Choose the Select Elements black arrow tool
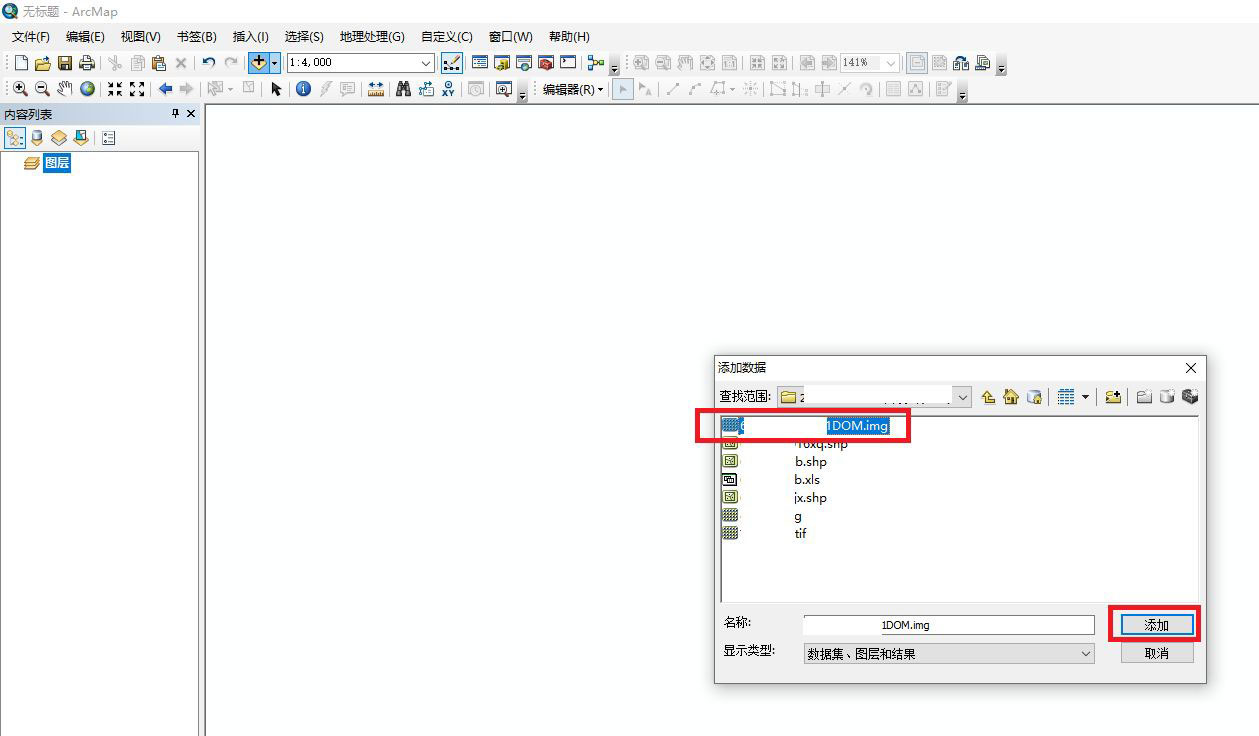1259x736 pixels. (277, 89)
